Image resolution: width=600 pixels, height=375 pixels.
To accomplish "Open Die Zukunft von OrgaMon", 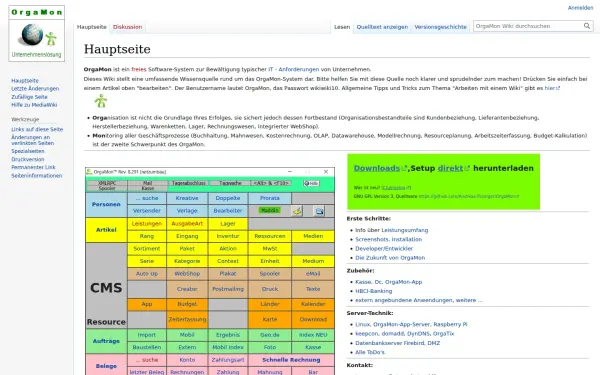I will point(390,258).
